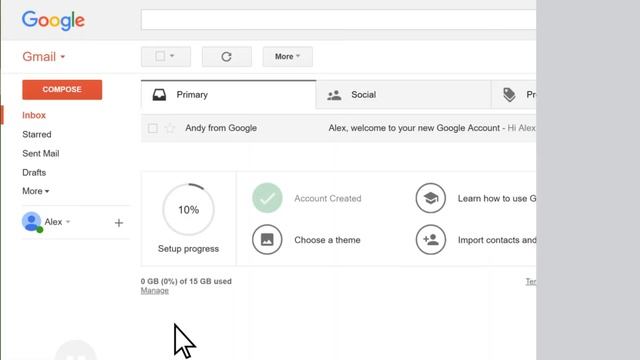Click the Promotions tag icon
This screenshot has height=360, width=640.
pos(509,95)
